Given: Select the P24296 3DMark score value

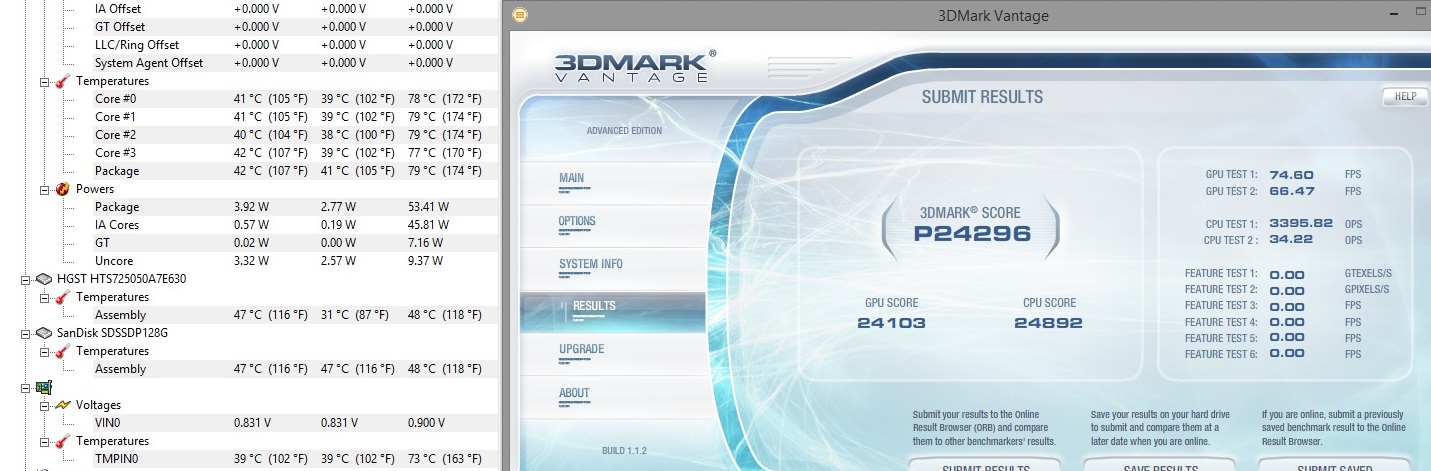Looking at the screenshot, I should click(x=972, y=234).
